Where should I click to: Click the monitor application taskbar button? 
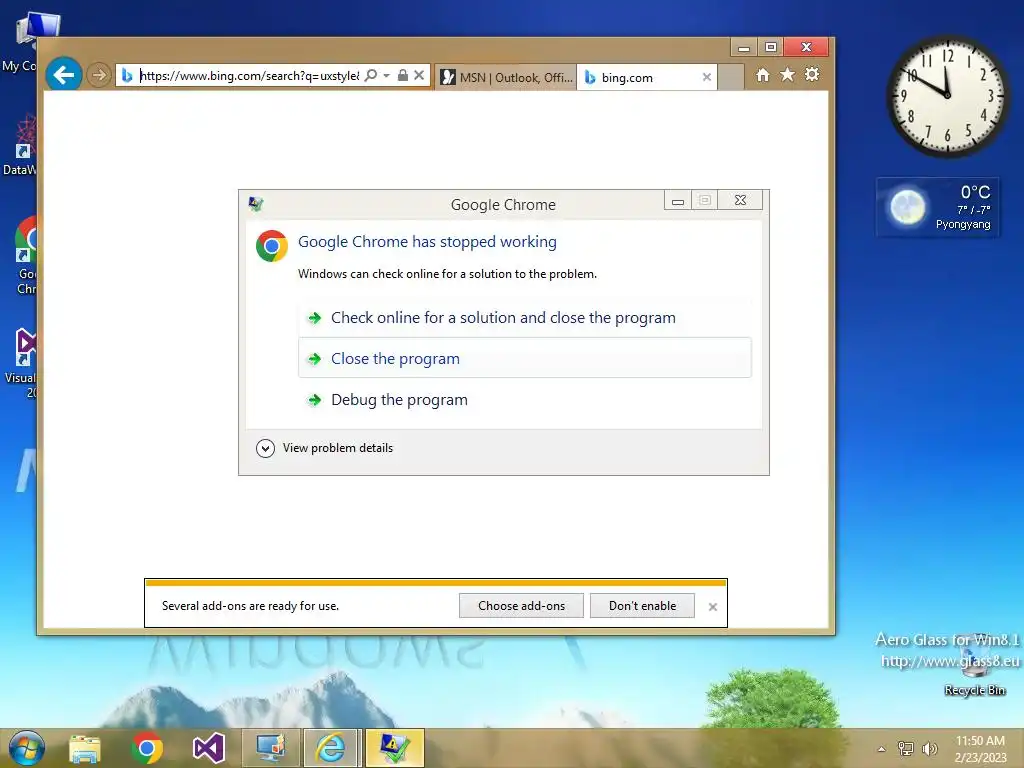pyautogui.click(x=270, y=748)
